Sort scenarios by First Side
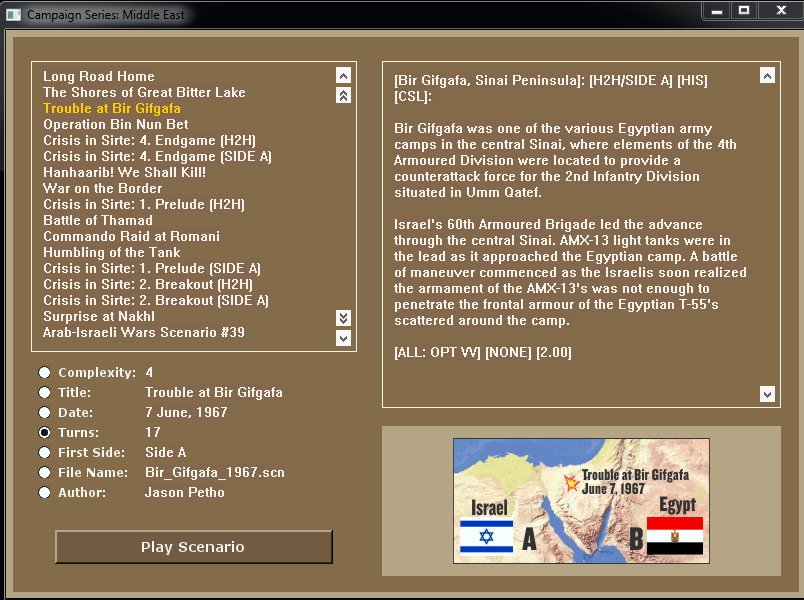 pos(45,452)
